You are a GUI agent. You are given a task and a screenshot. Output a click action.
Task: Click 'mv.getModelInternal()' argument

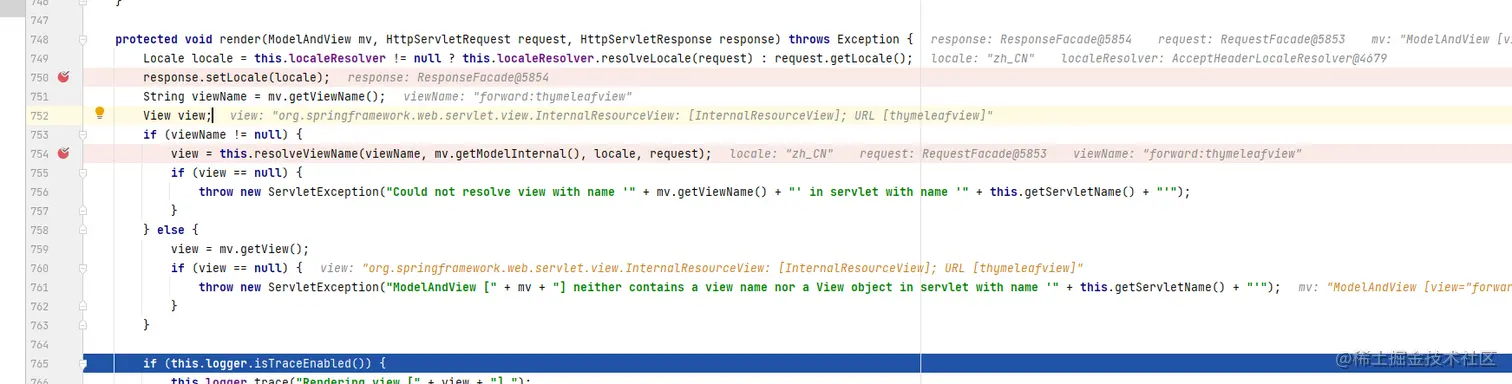pyautogui.click(x=509, y=153)
